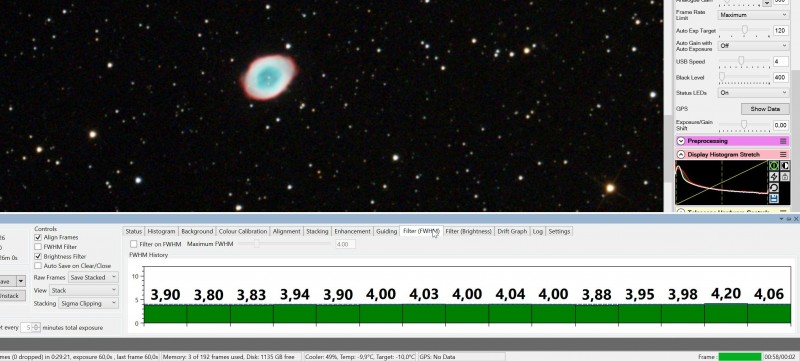Click the blue floppy disk save icon
800x361 pixels.
point(773,199)
